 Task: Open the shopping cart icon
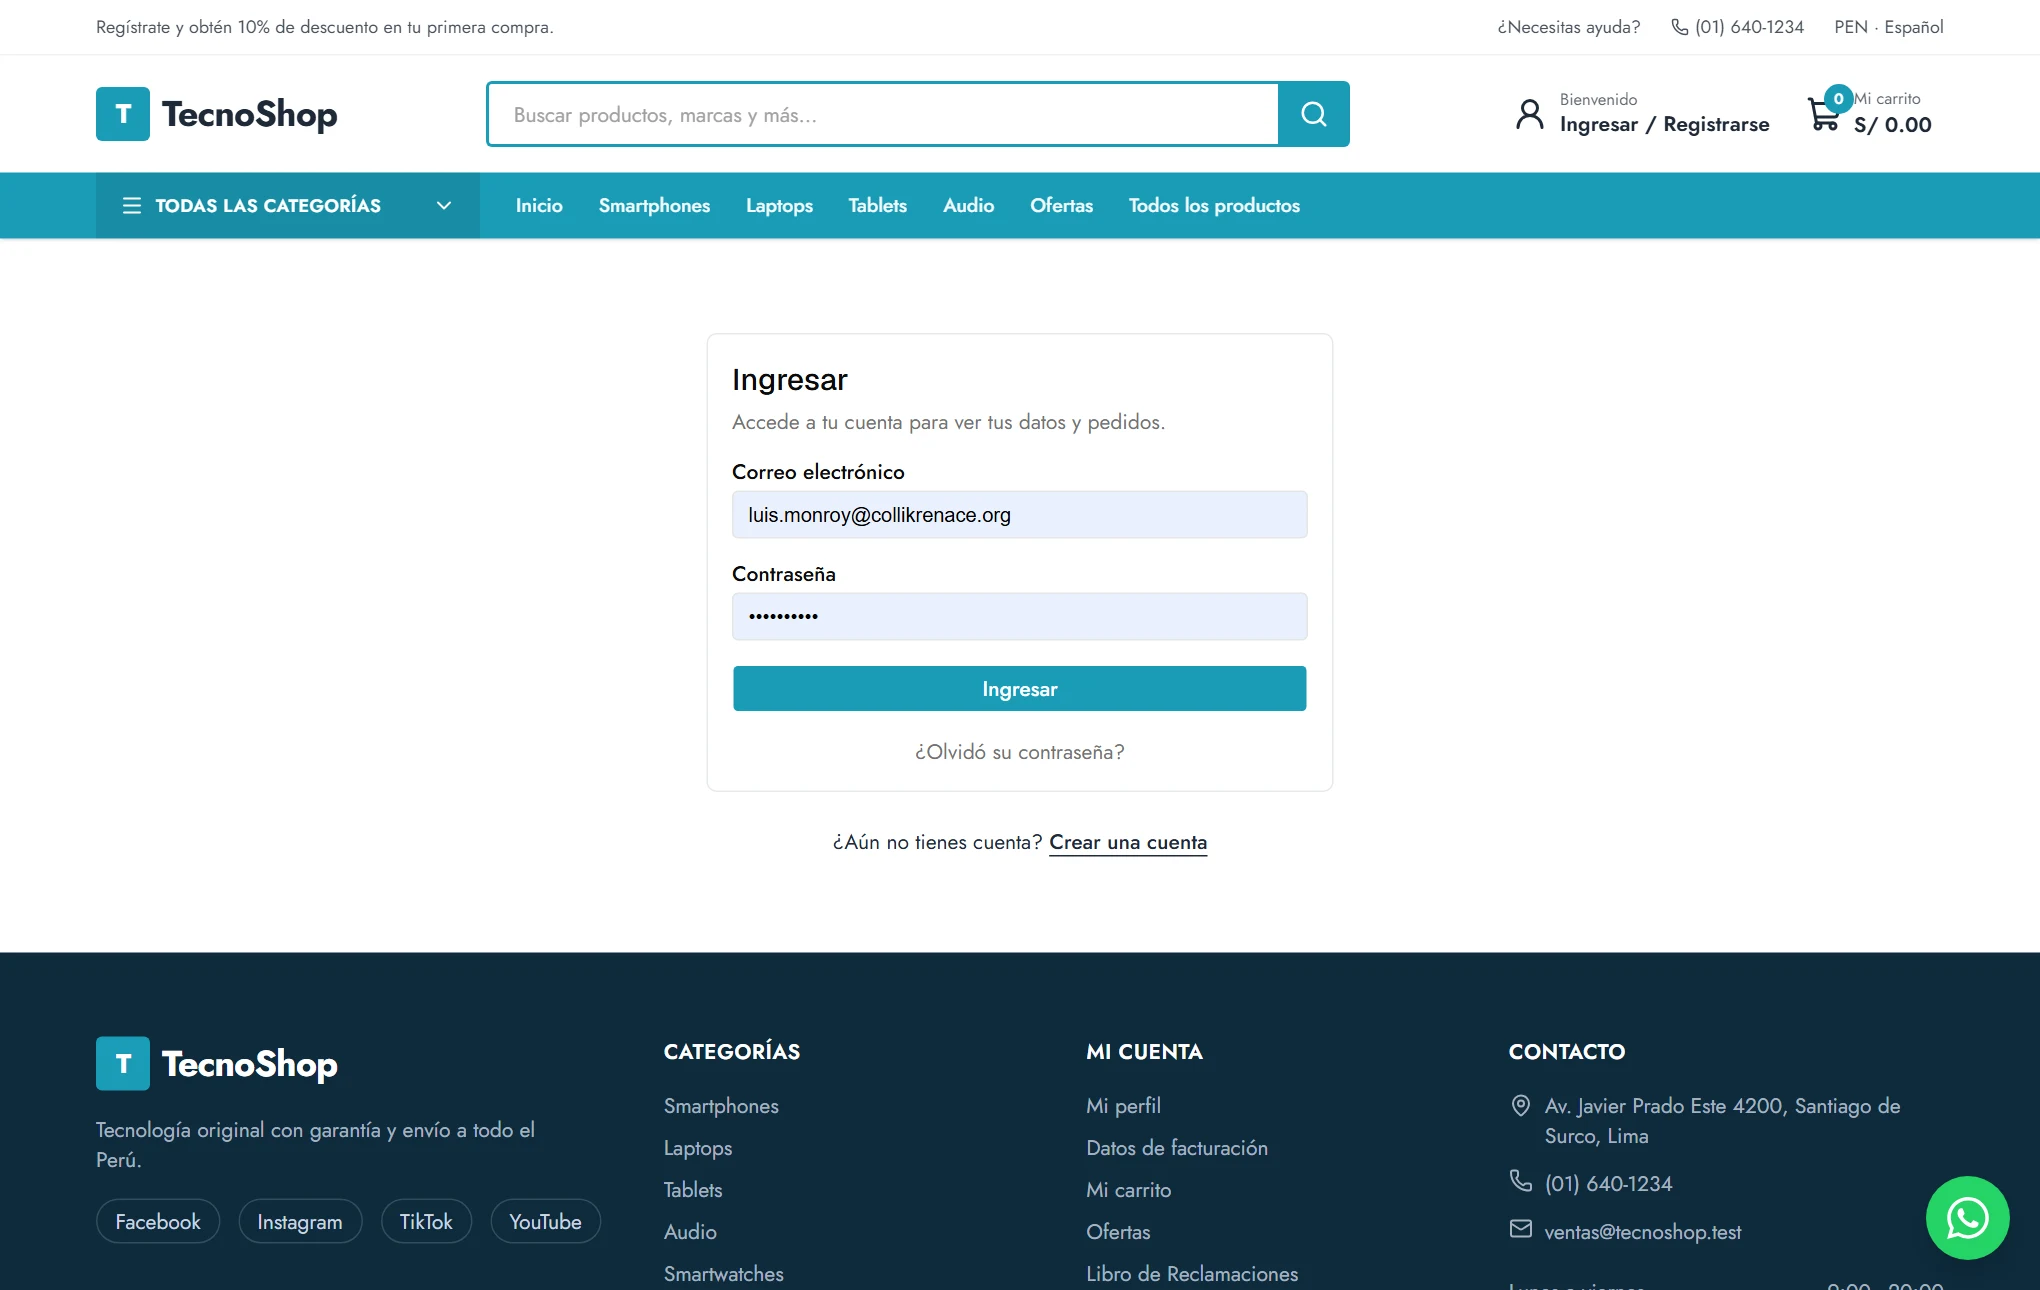point(1824,114)
